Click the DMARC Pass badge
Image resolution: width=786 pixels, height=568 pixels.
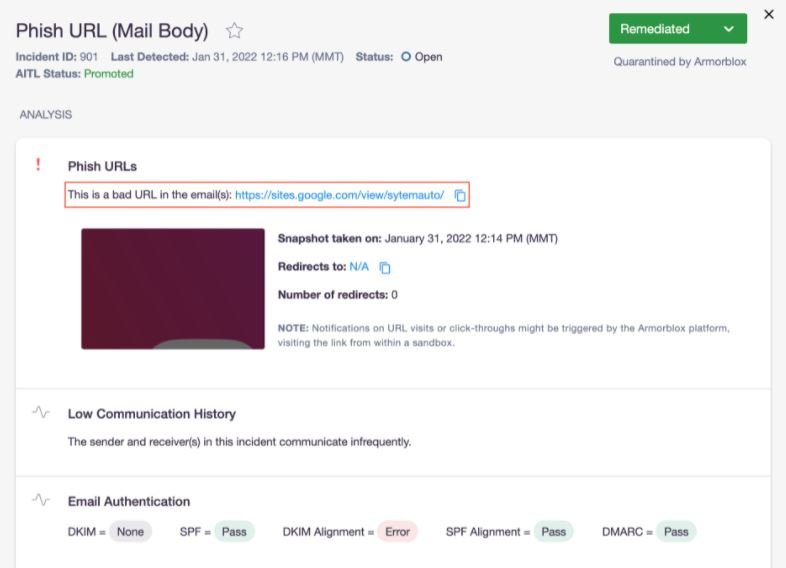676,531
